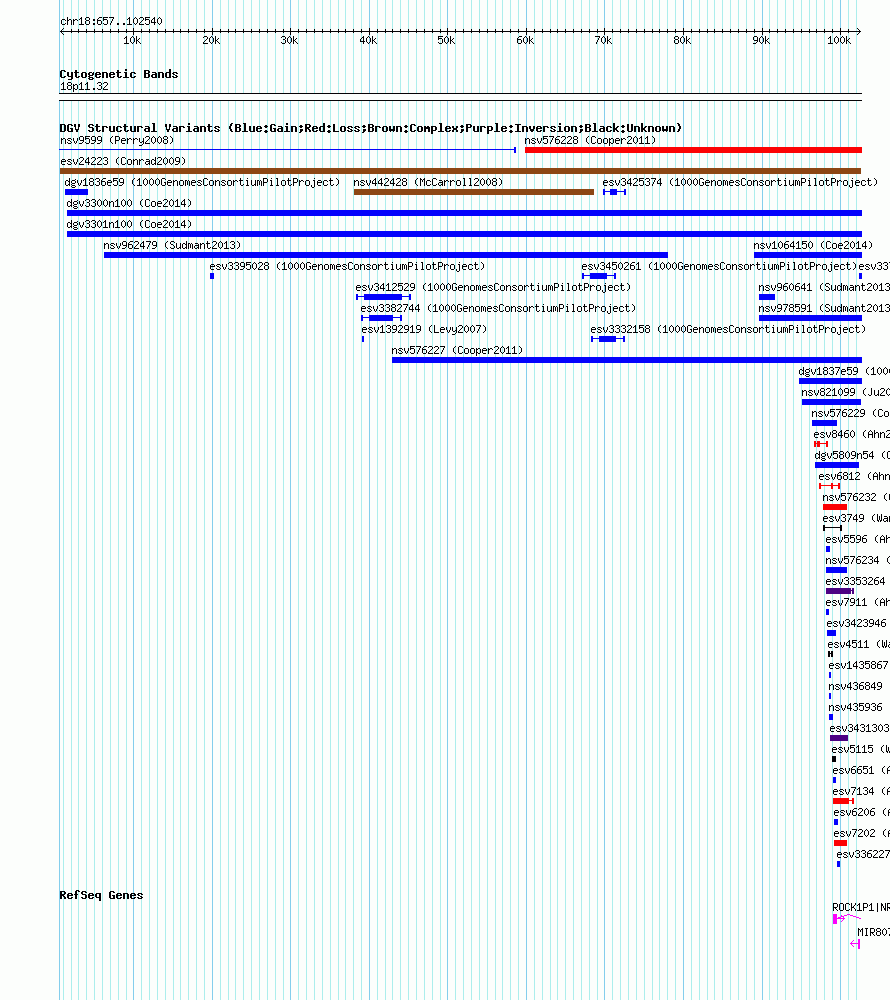Select the brown esv24223 complex variant bar
This screenshot has height=1000, width=890.
click(x=460, y=171)
